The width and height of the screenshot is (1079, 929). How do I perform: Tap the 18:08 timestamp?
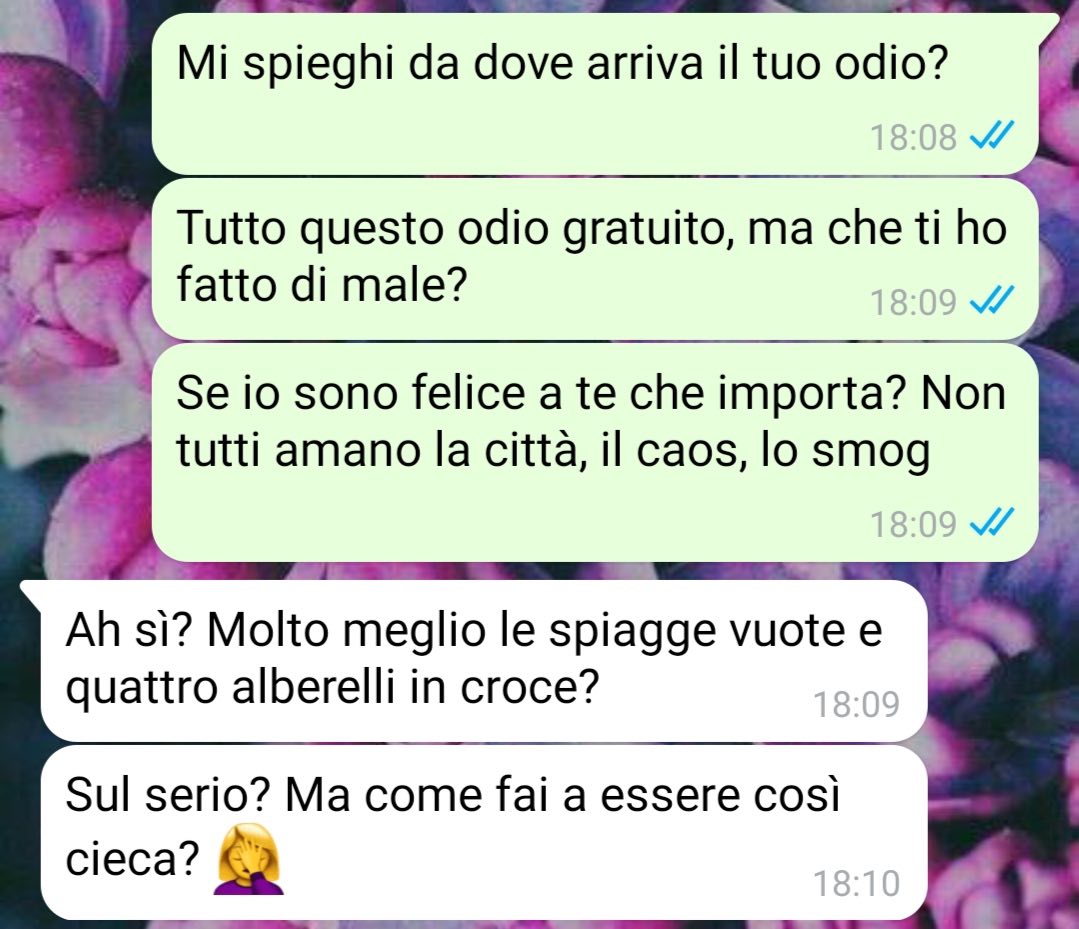[913, 137]
